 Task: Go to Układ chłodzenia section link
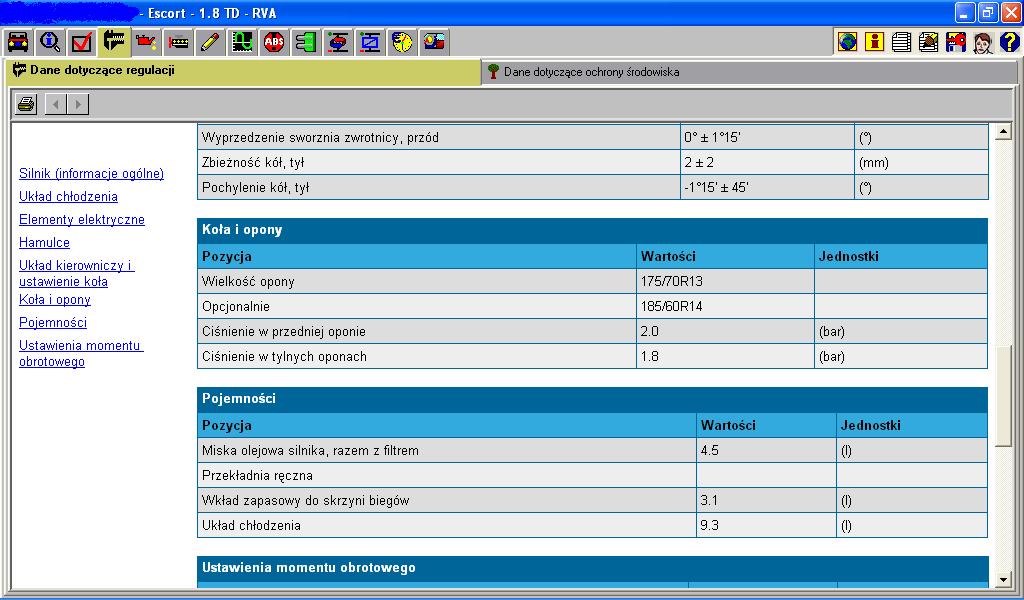coord(68,197)
